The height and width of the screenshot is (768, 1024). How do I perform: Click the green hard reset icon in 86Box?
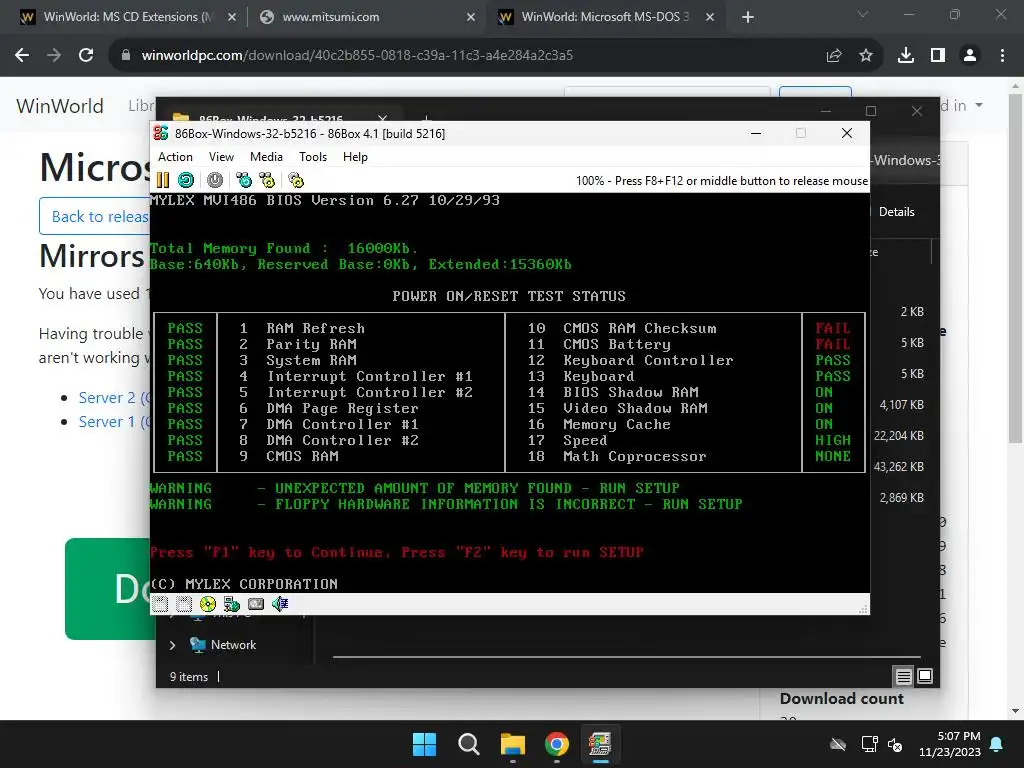186,180
